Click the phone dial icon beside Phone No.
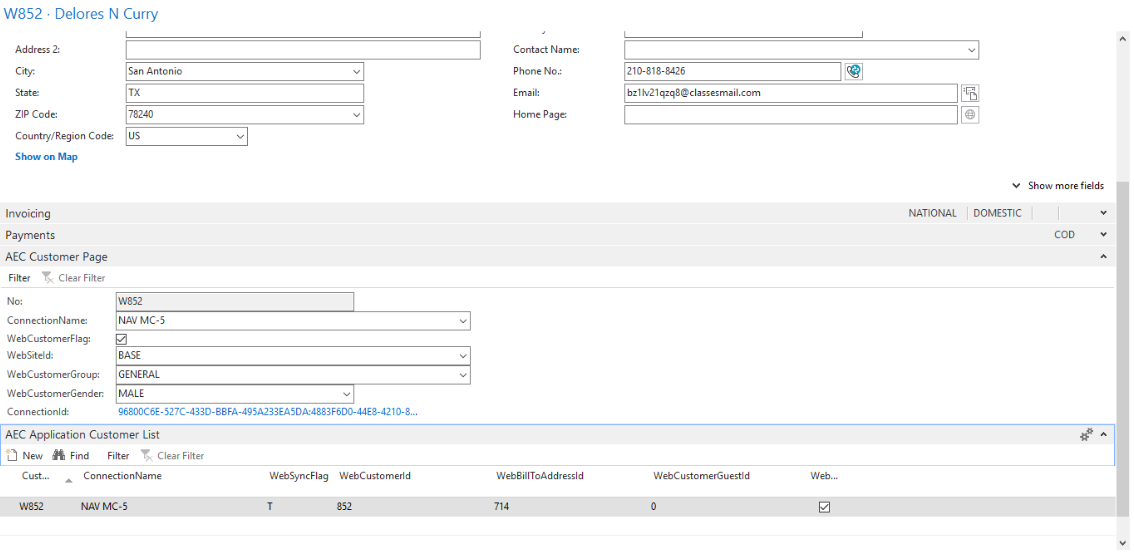This screenshot has width=1134, height=555. point(853,71)
